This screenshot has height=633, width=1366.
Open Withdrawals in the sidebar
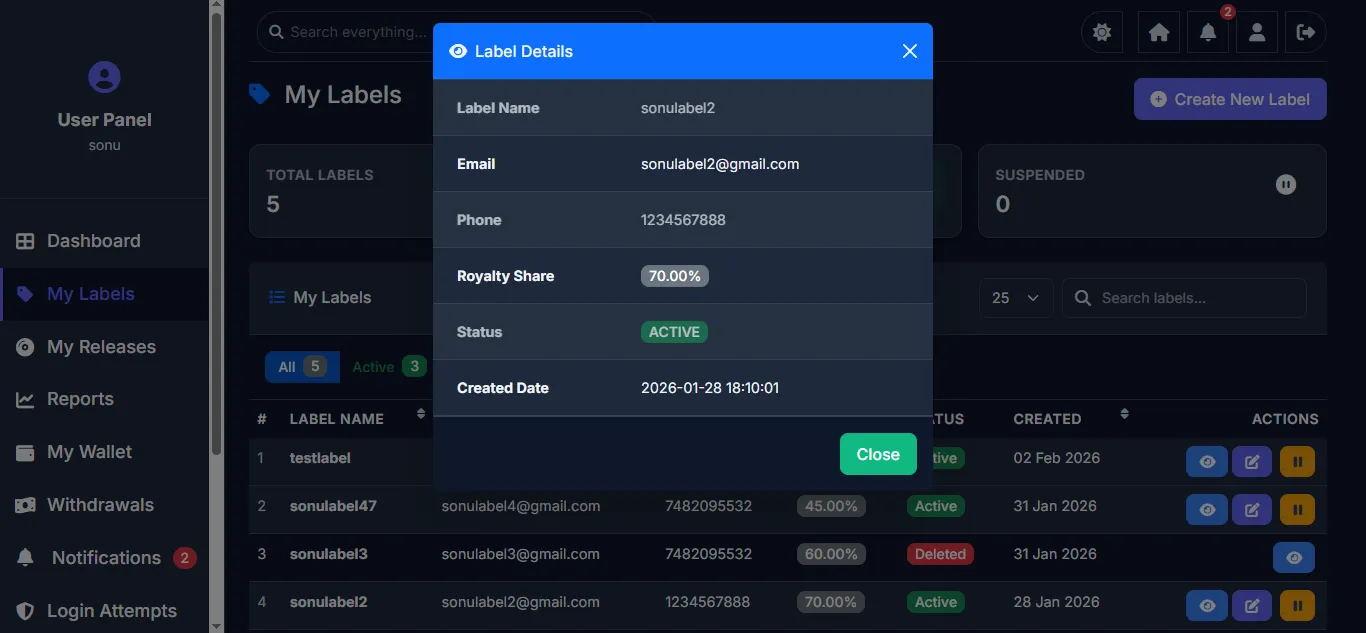coord(104,505)
